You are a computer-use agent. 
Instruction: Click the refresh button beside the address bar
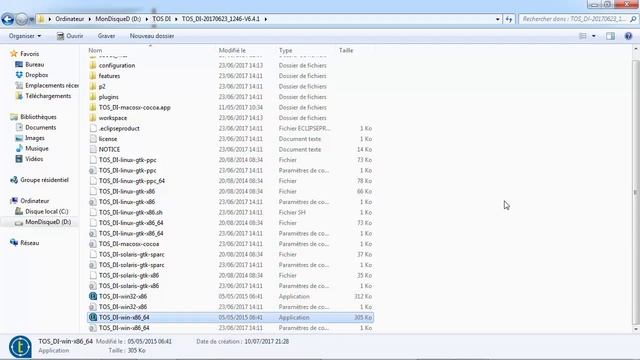click(x=509, y=19)
